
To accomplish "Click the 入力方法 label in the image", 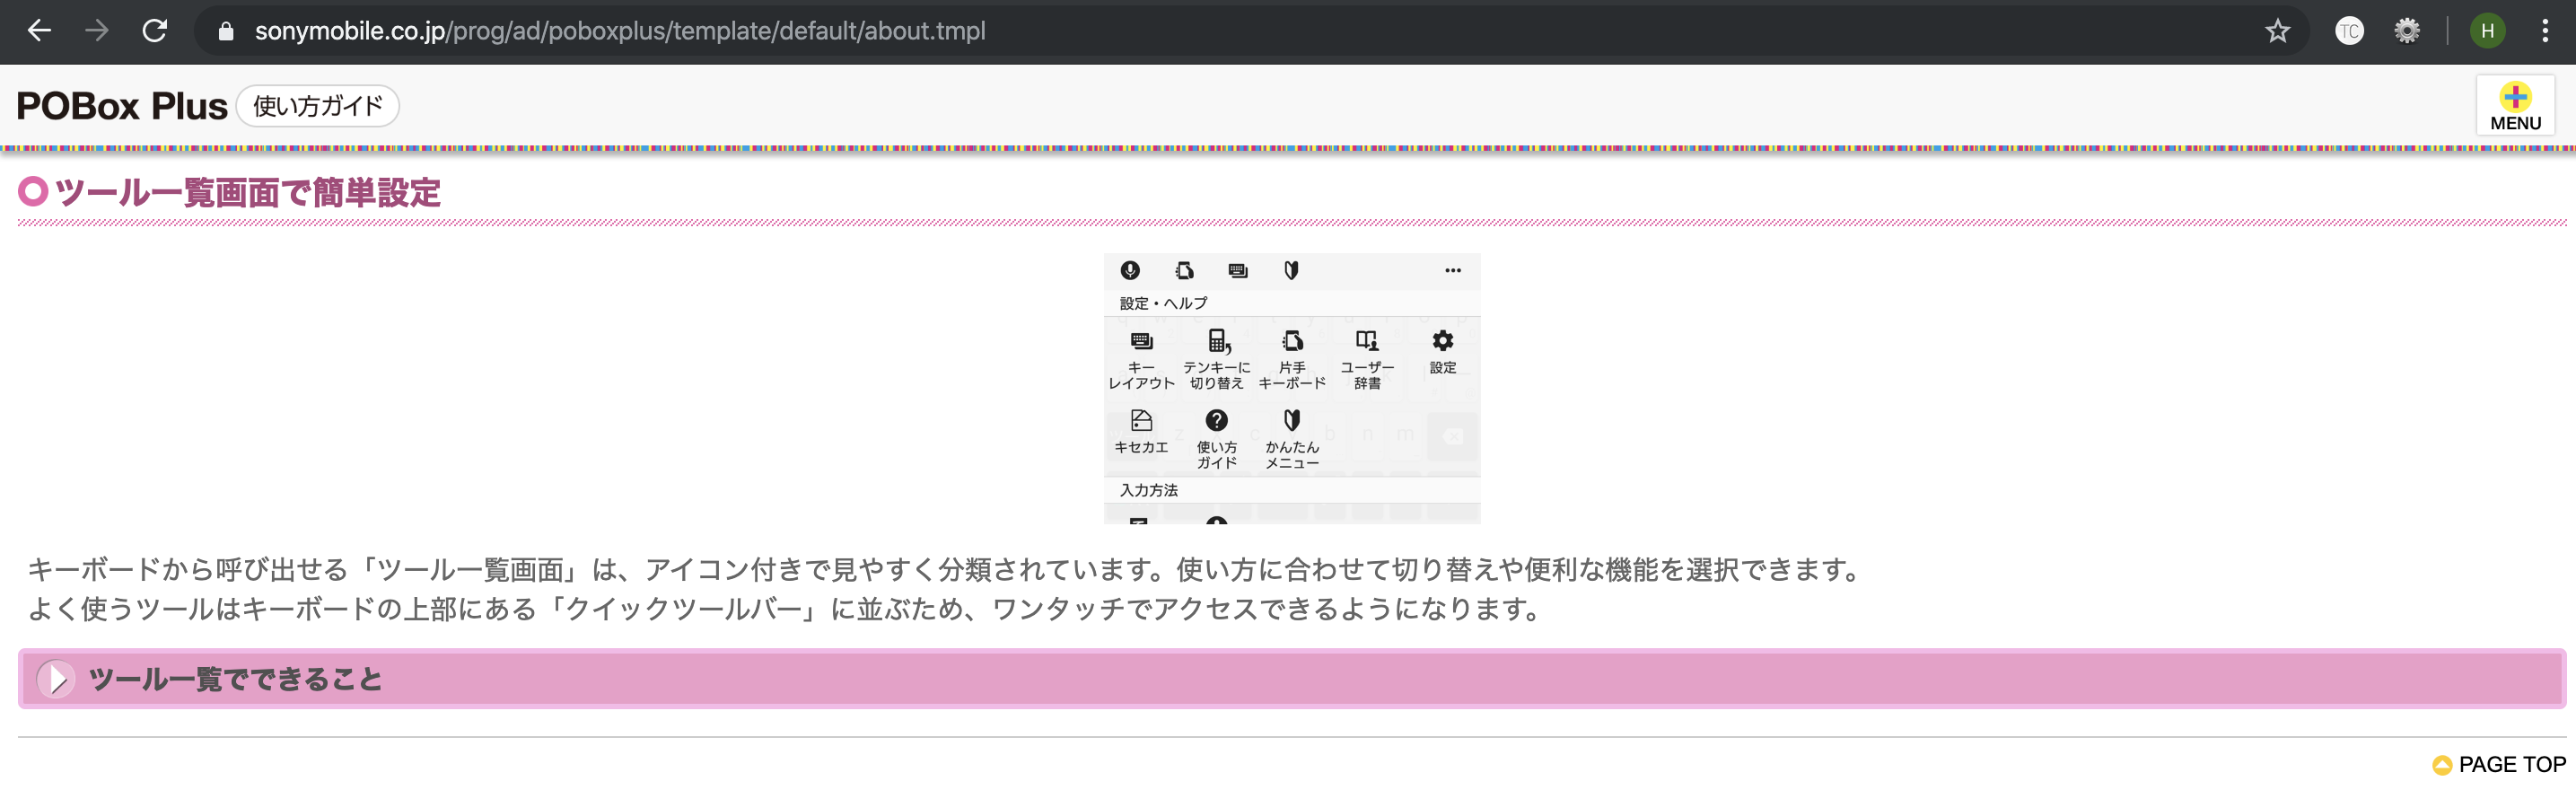I will [x=1149, y=490].
